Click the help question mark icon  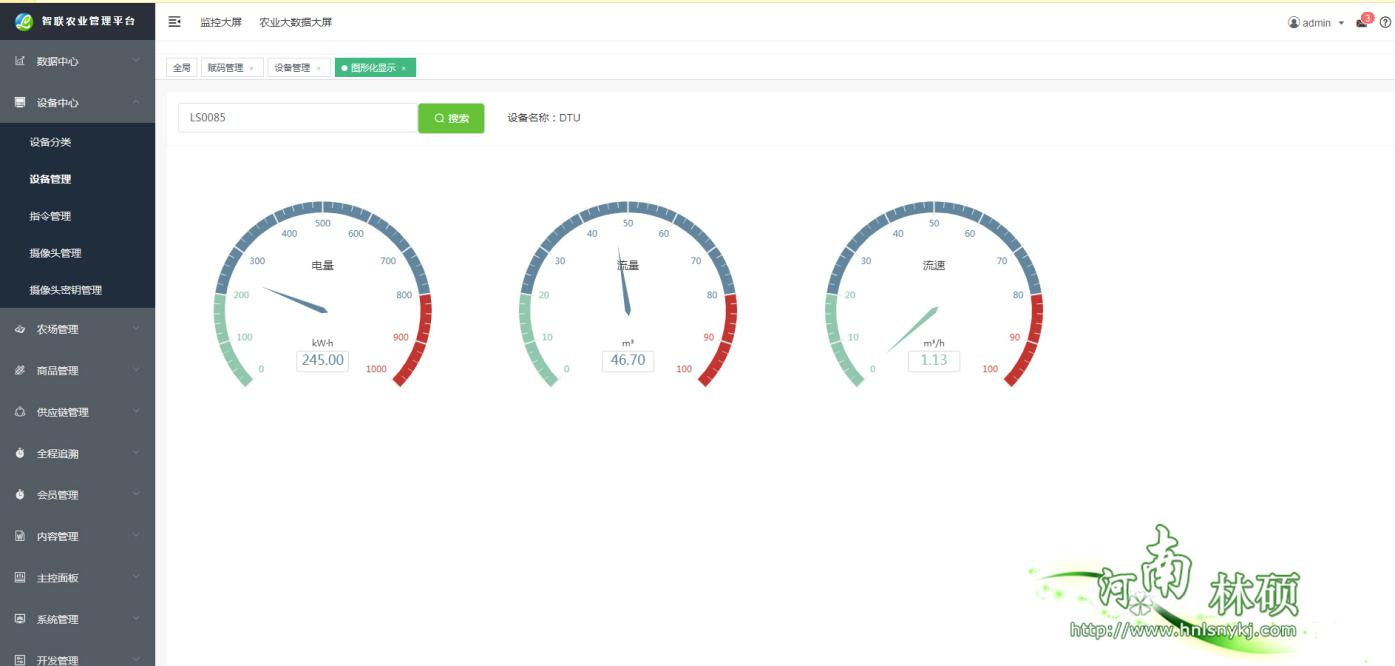point(1385,23)
